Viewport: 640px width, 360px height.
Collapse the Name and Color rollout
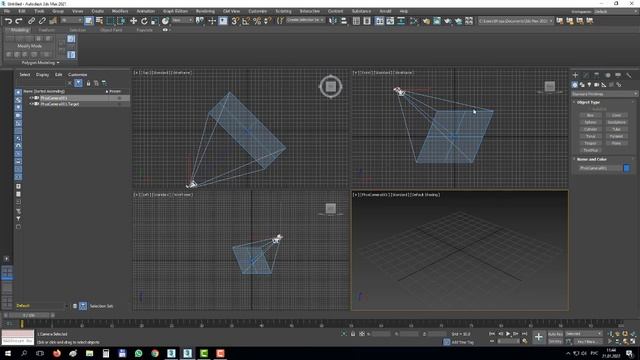pyautogui.click(x=591, y=159)
